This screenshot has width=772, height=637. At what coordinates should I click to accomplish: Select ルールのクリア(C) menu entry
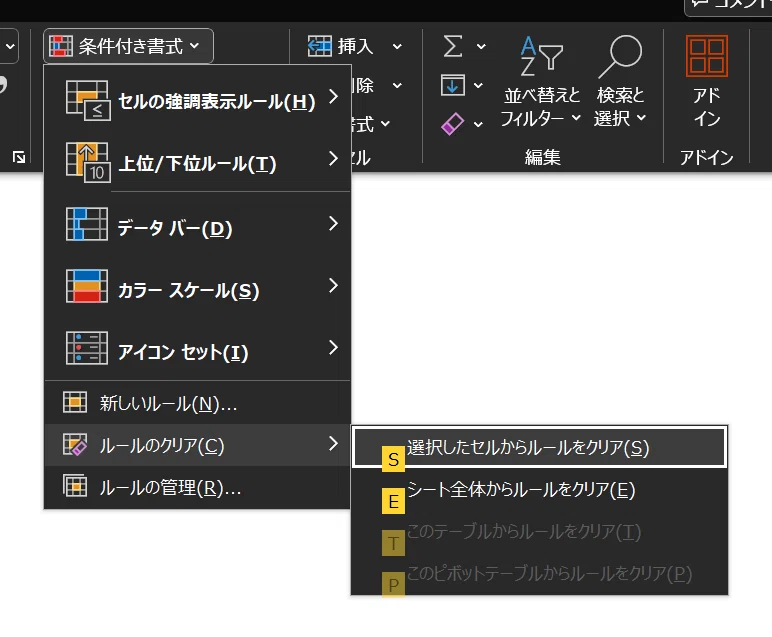[197, 445]
